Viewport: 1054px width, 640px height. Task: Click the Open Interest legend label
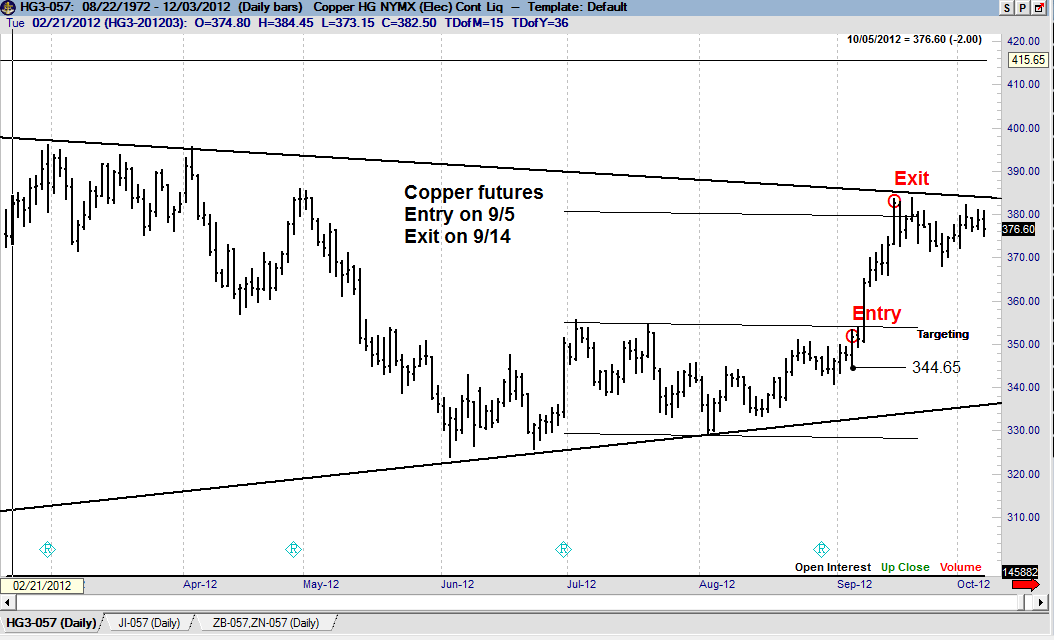[833, 567]
